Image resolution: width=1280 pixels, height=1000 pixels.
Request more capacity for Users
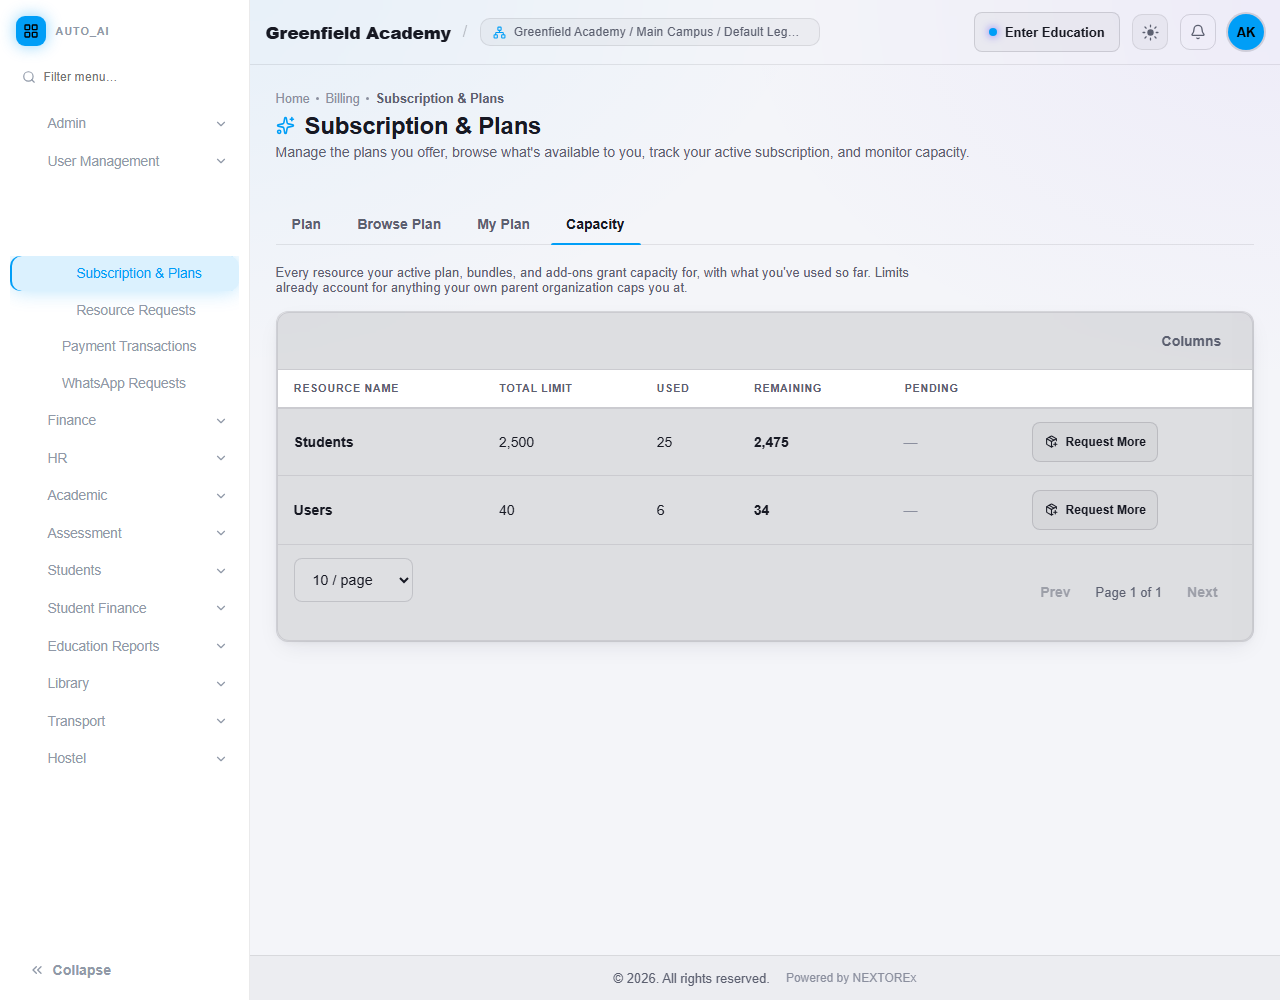pyautogui.click(x=1095, y=510)
